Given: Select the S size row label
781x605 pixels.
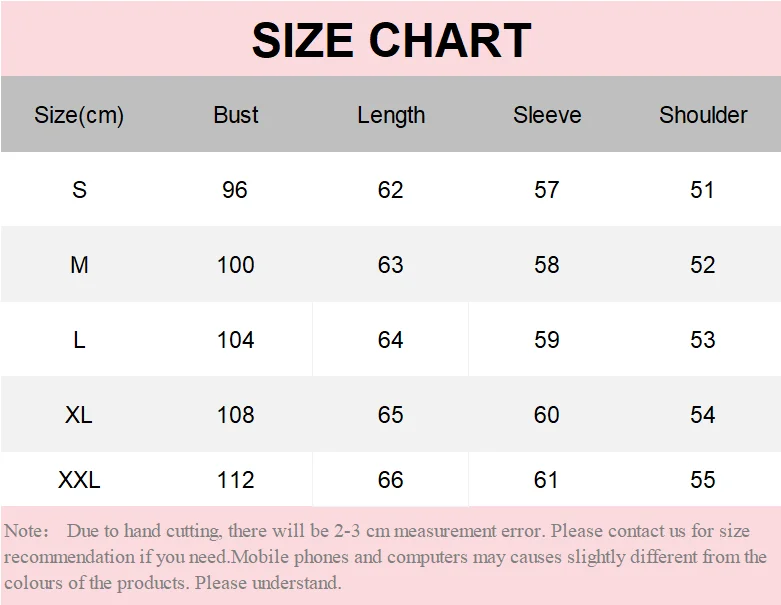Looking at the screenshot, I should pos(79,190).
